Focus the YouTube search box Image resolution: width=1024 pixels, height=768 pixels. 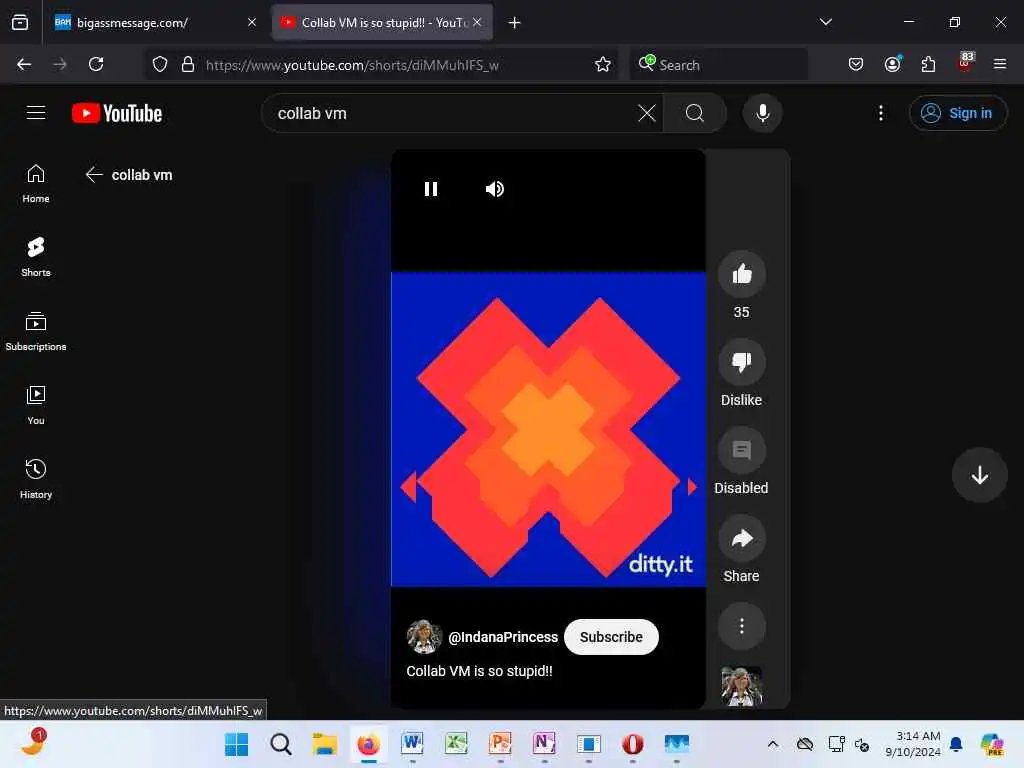tap(455, 113)
